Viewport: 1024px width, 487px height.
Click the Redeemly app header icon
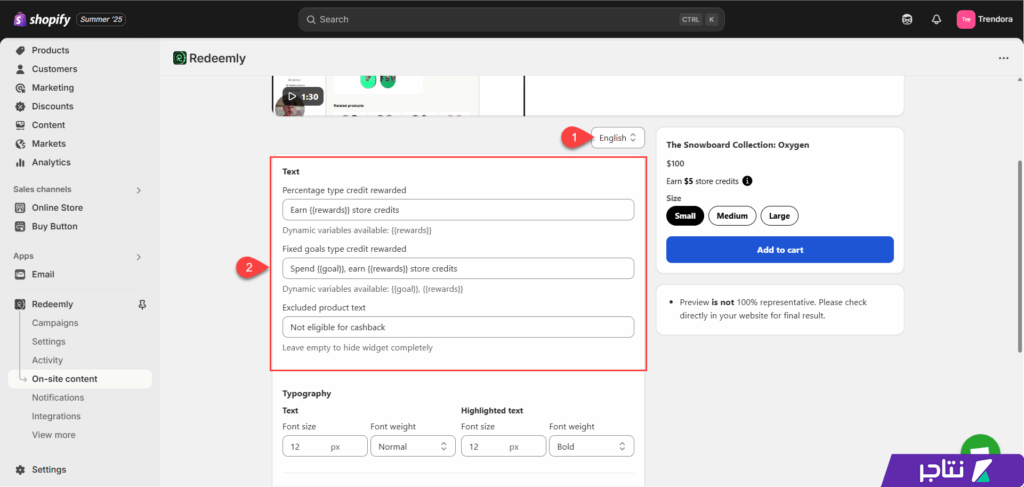(180, 58)
